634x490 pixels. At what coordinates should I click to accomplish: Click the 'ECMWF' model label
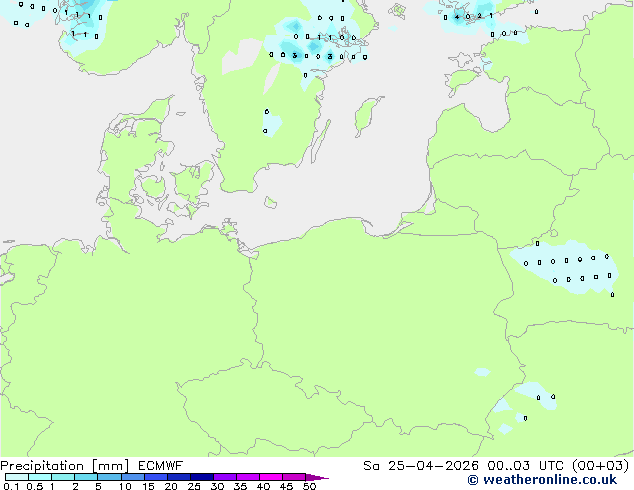[x=160, y=466]
